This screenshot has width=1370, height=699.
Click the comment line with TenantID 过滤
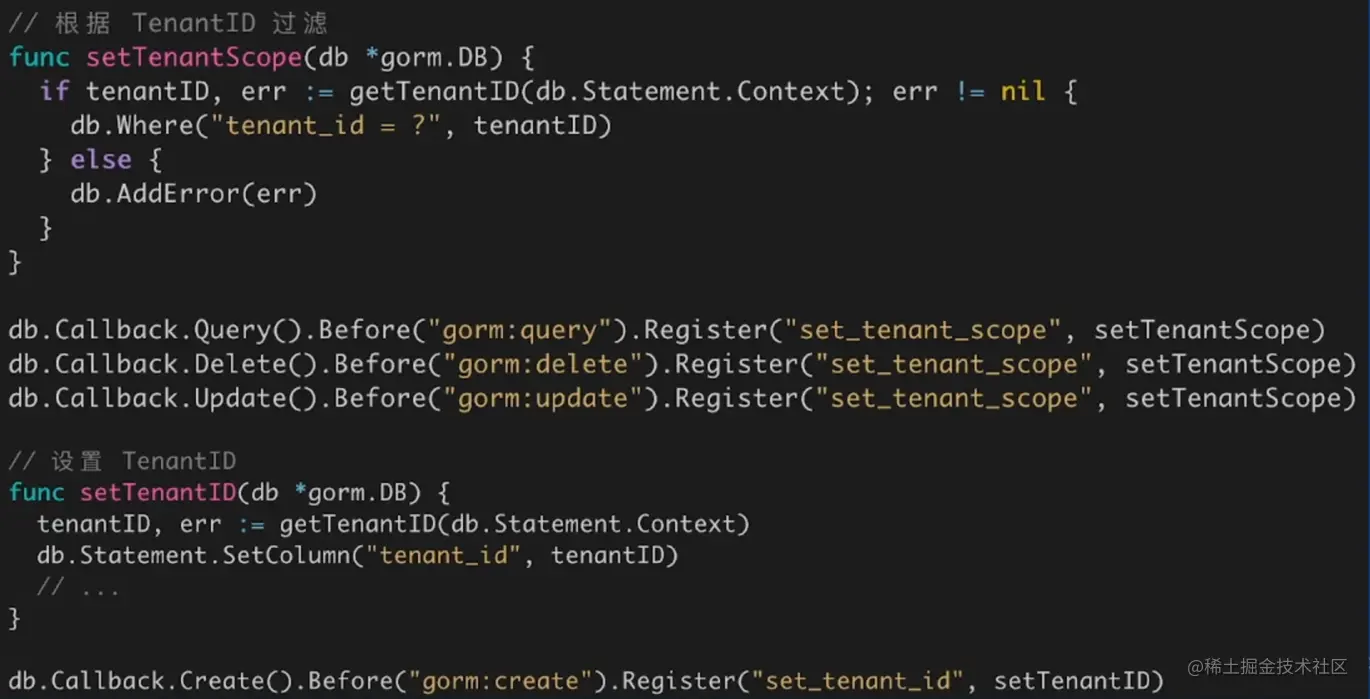click(168, 22)
